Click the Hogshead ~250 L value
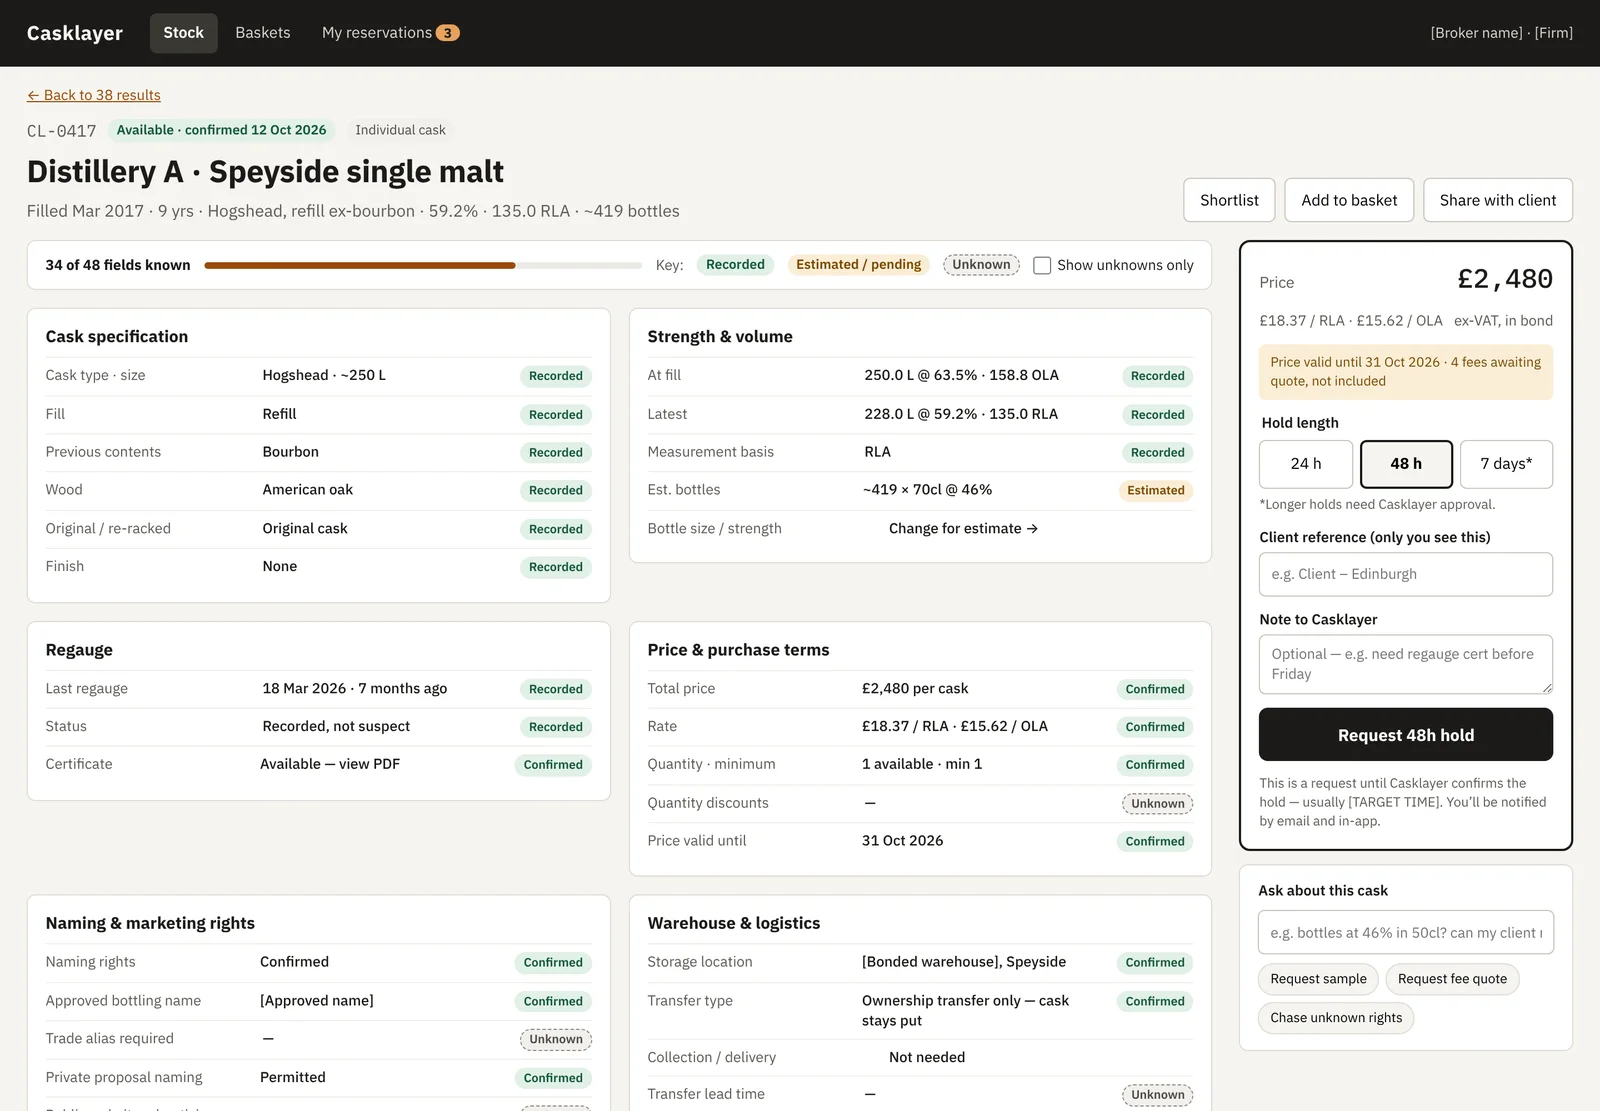 click(x=324, y=375)
